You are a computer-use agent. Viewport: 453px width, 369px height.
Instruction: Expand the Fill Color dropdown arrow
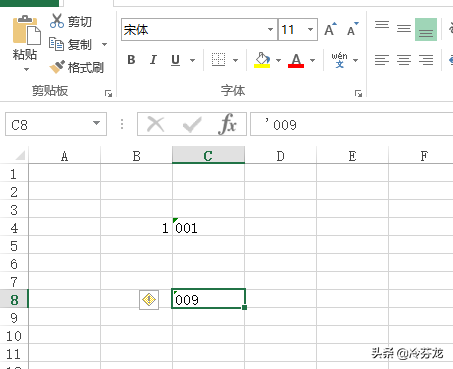click(278, 60)
